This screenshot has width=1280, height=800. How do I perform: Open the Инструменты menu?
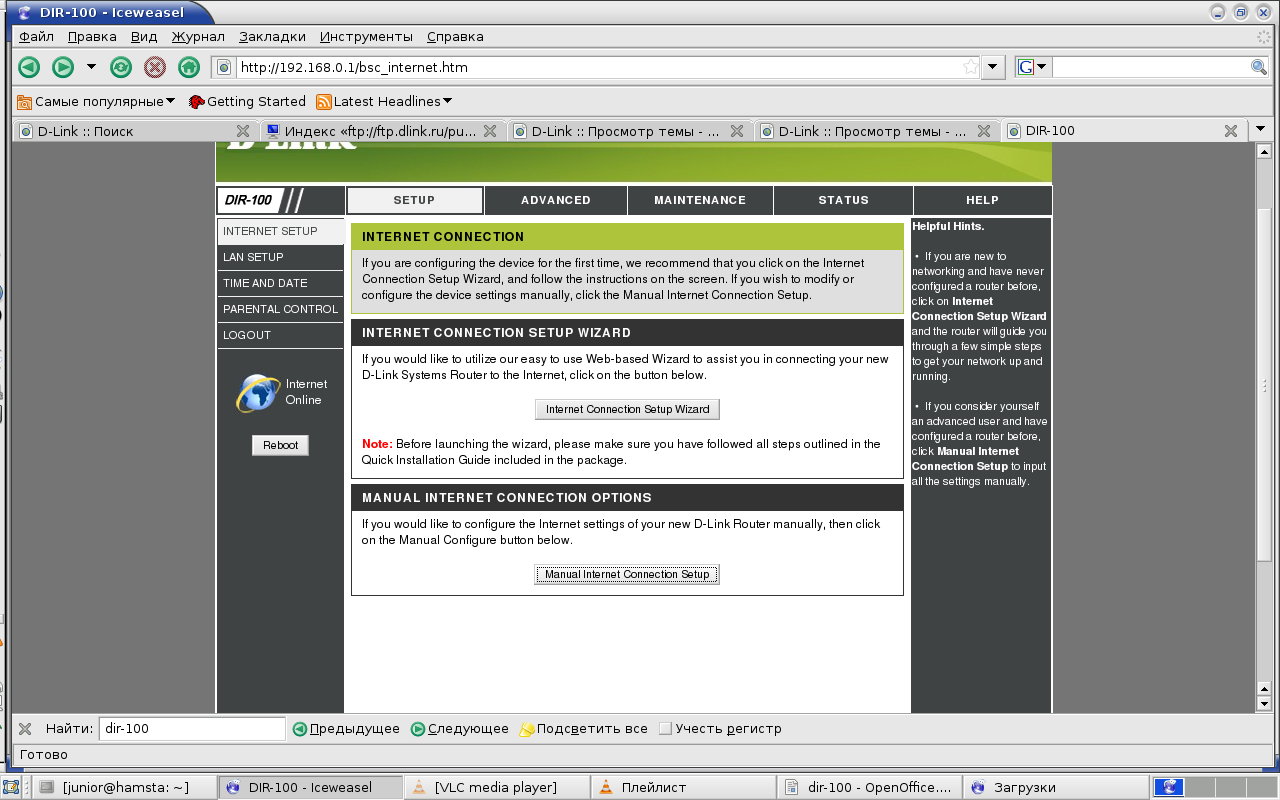click(366, 36)
